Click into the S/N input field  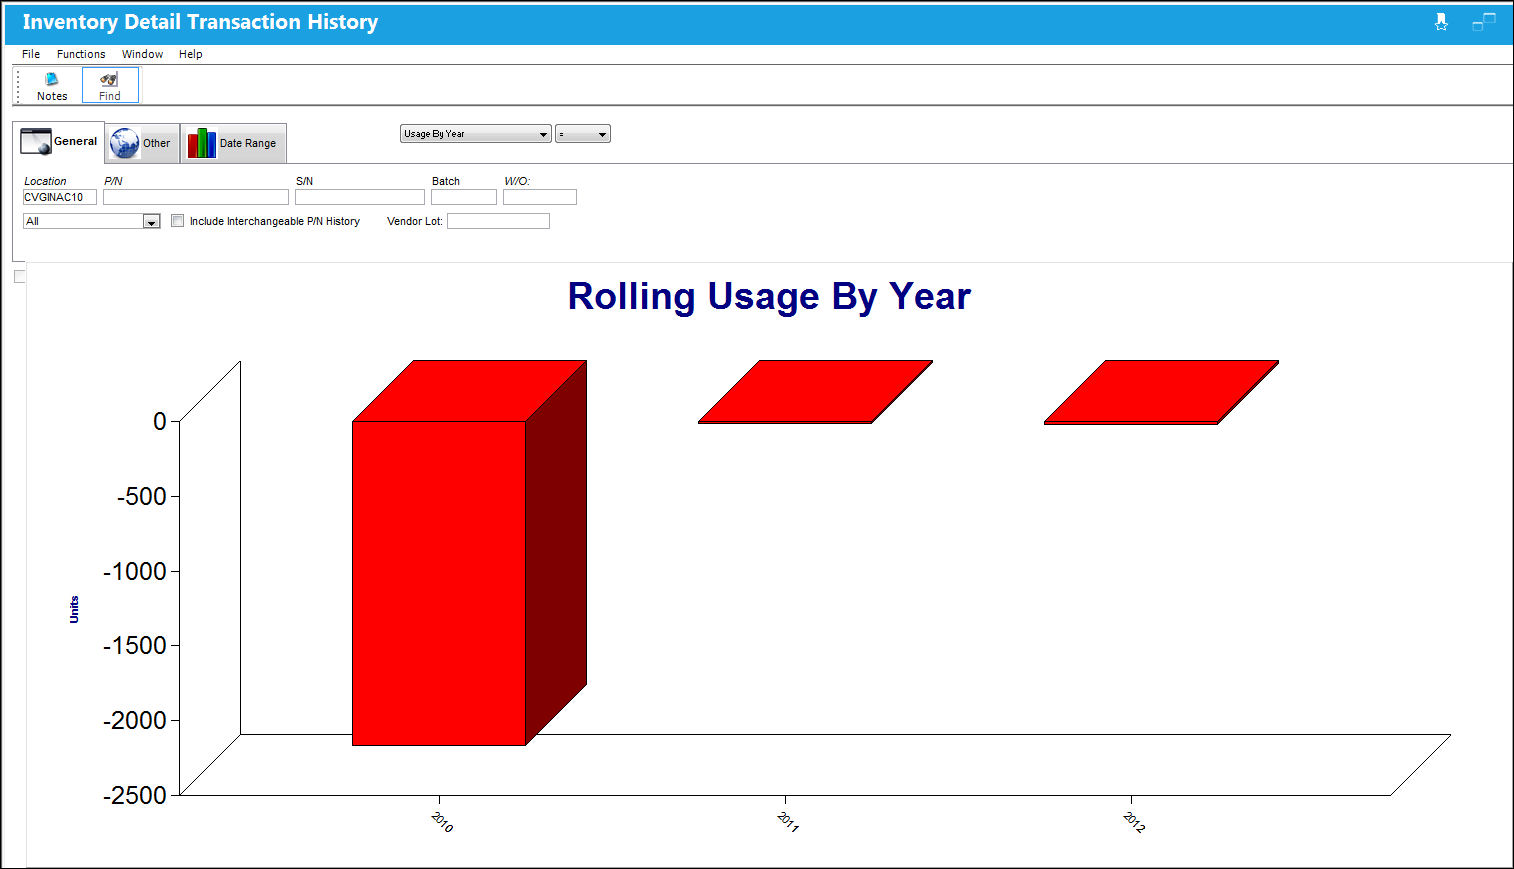[x=360, y=197]
